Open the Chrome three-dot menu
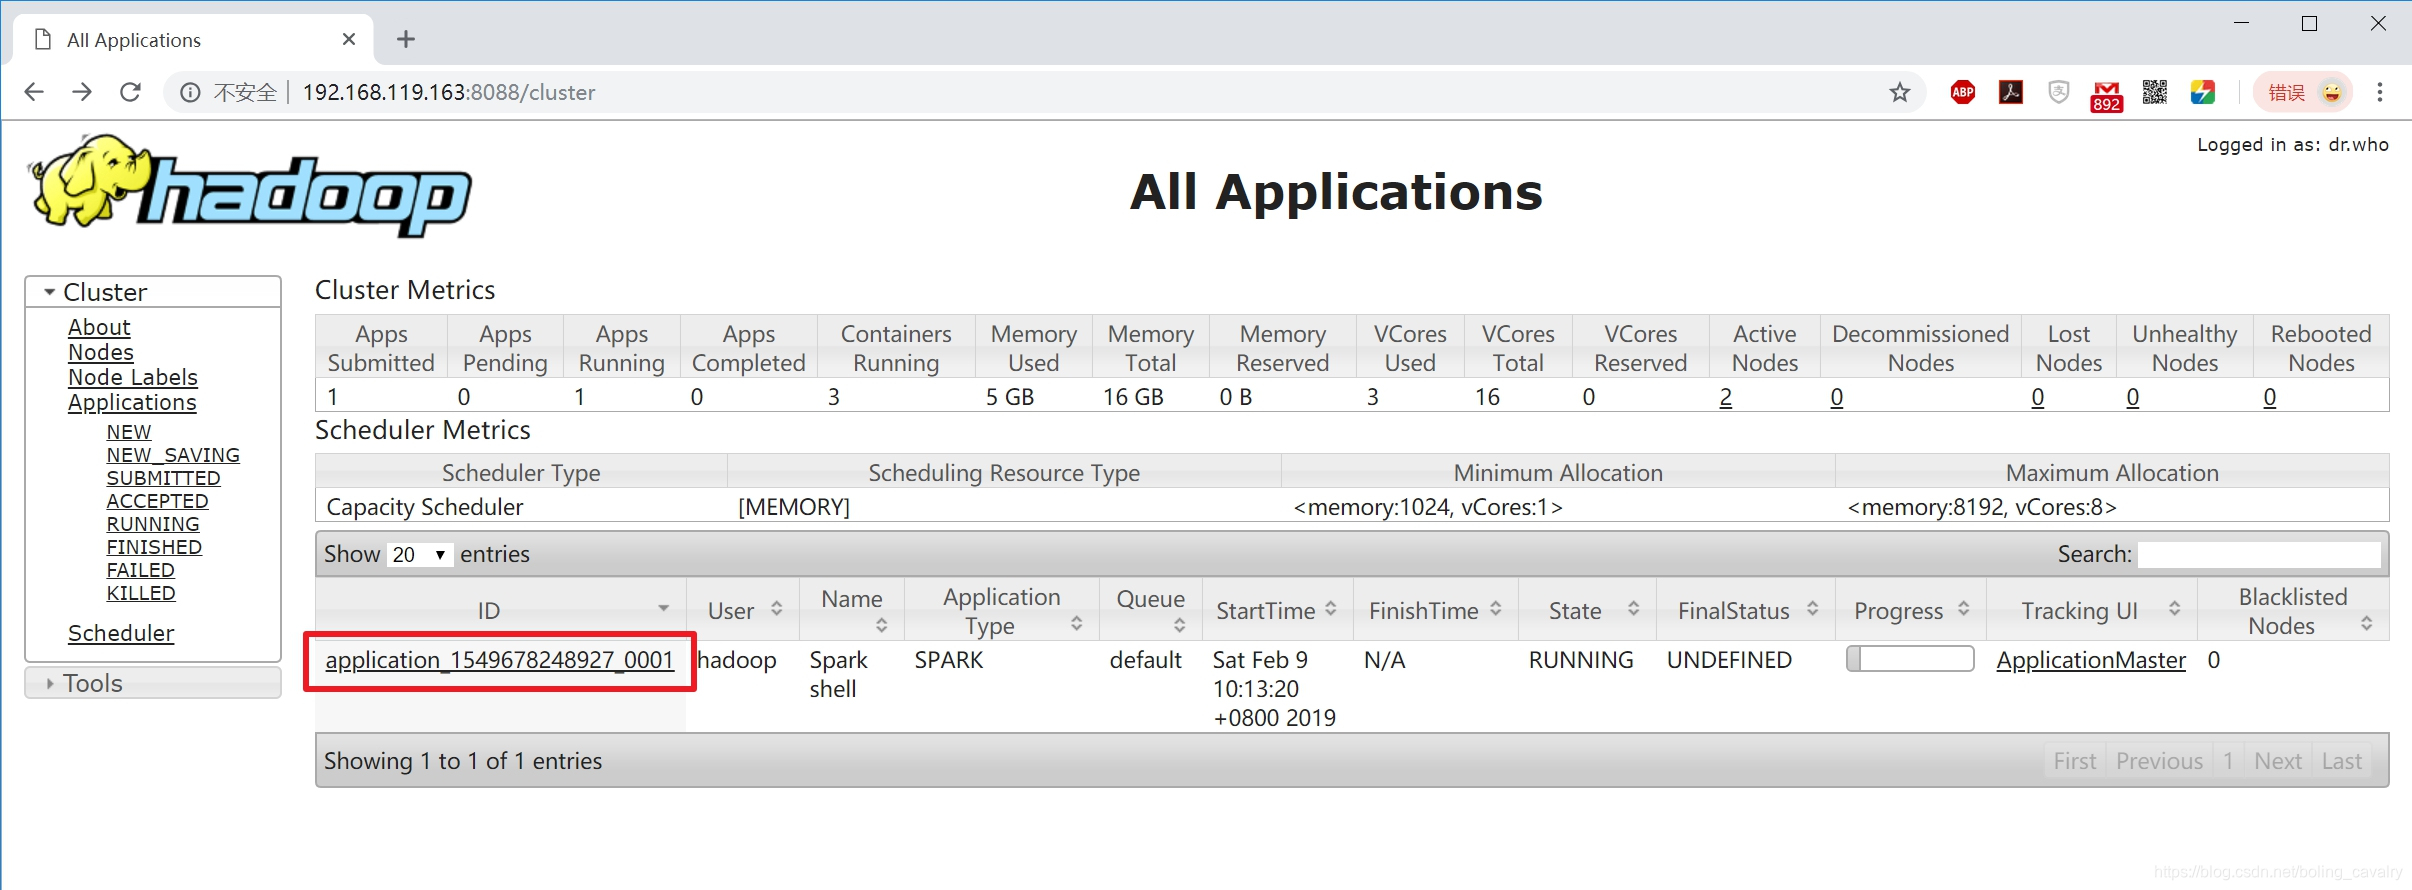Image resolution: width=2412 pixels, height=890 pixels. (2379, 93)
